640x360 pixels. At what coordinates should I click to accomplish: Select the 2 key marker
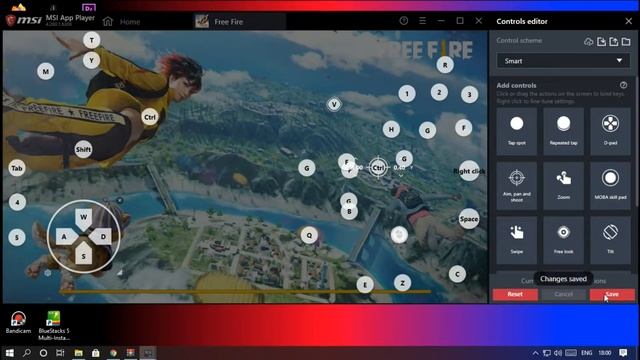tap(439, 92)
